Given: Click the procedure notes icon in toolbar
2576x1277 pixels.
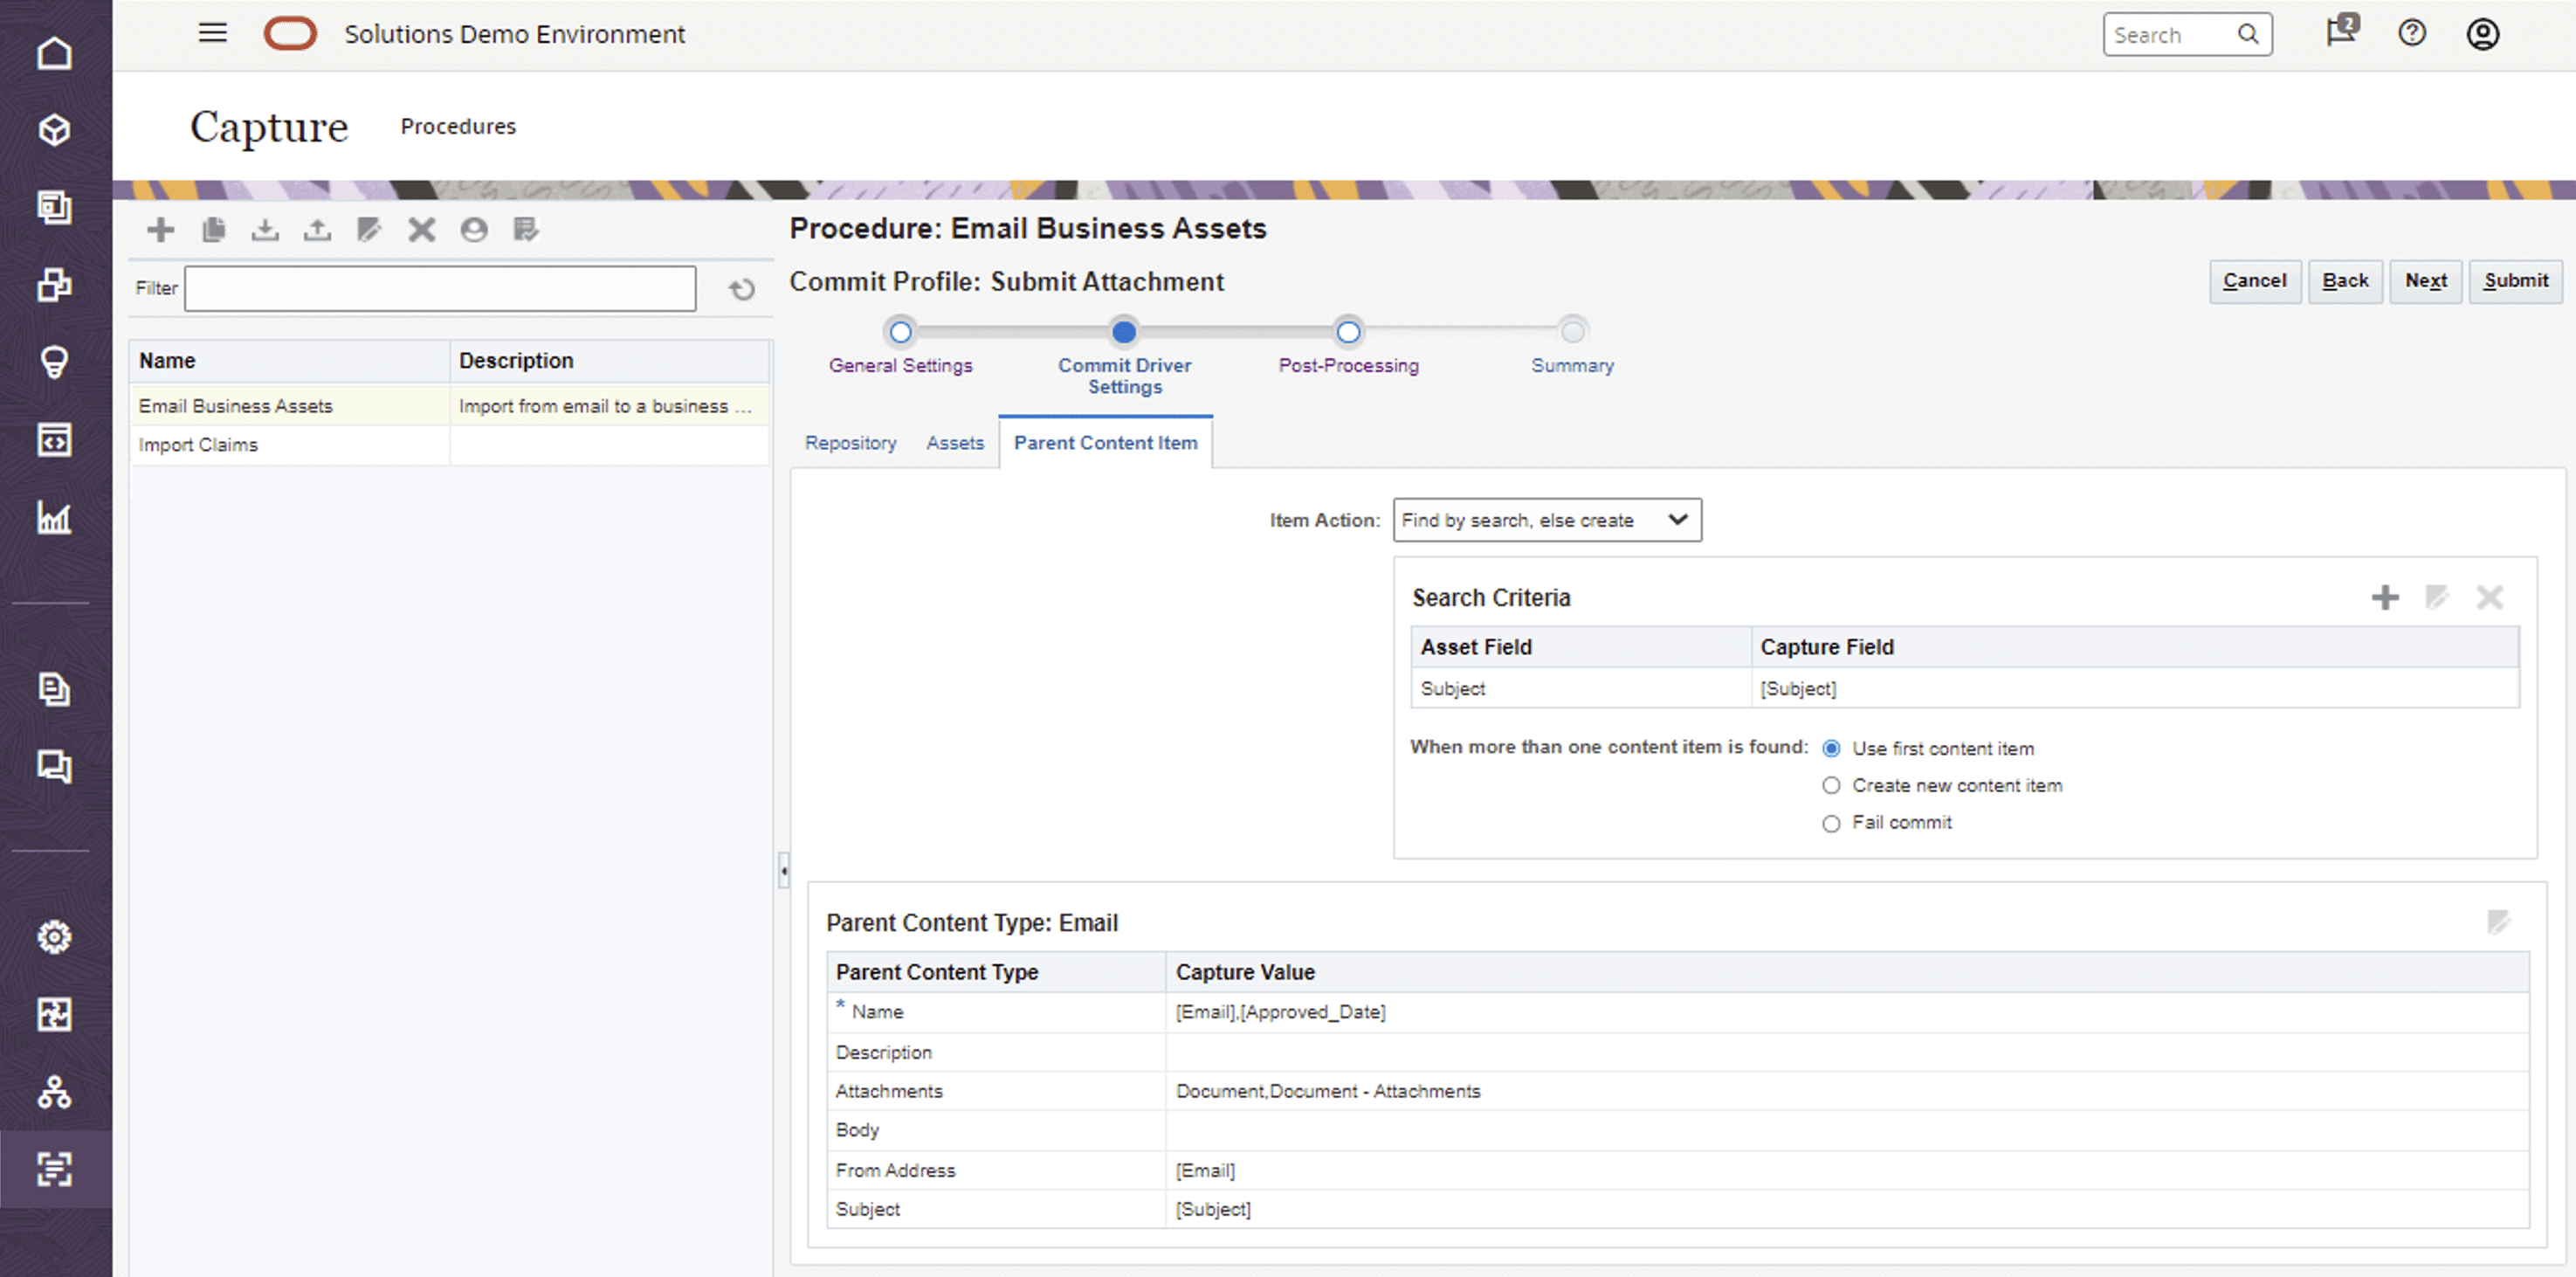Looking at the screenshot, I should point(525,230).
